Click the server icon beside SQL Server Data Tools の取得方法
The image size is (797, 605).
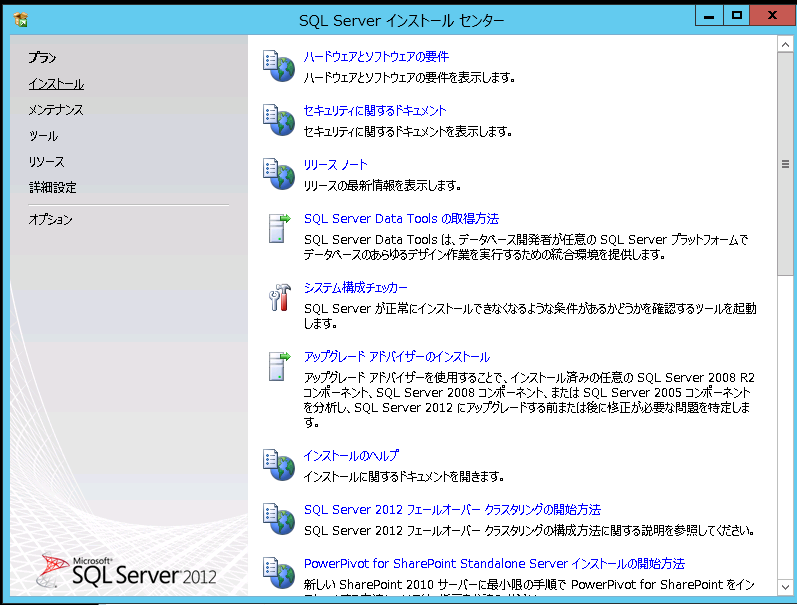click(x=279, y=228)
